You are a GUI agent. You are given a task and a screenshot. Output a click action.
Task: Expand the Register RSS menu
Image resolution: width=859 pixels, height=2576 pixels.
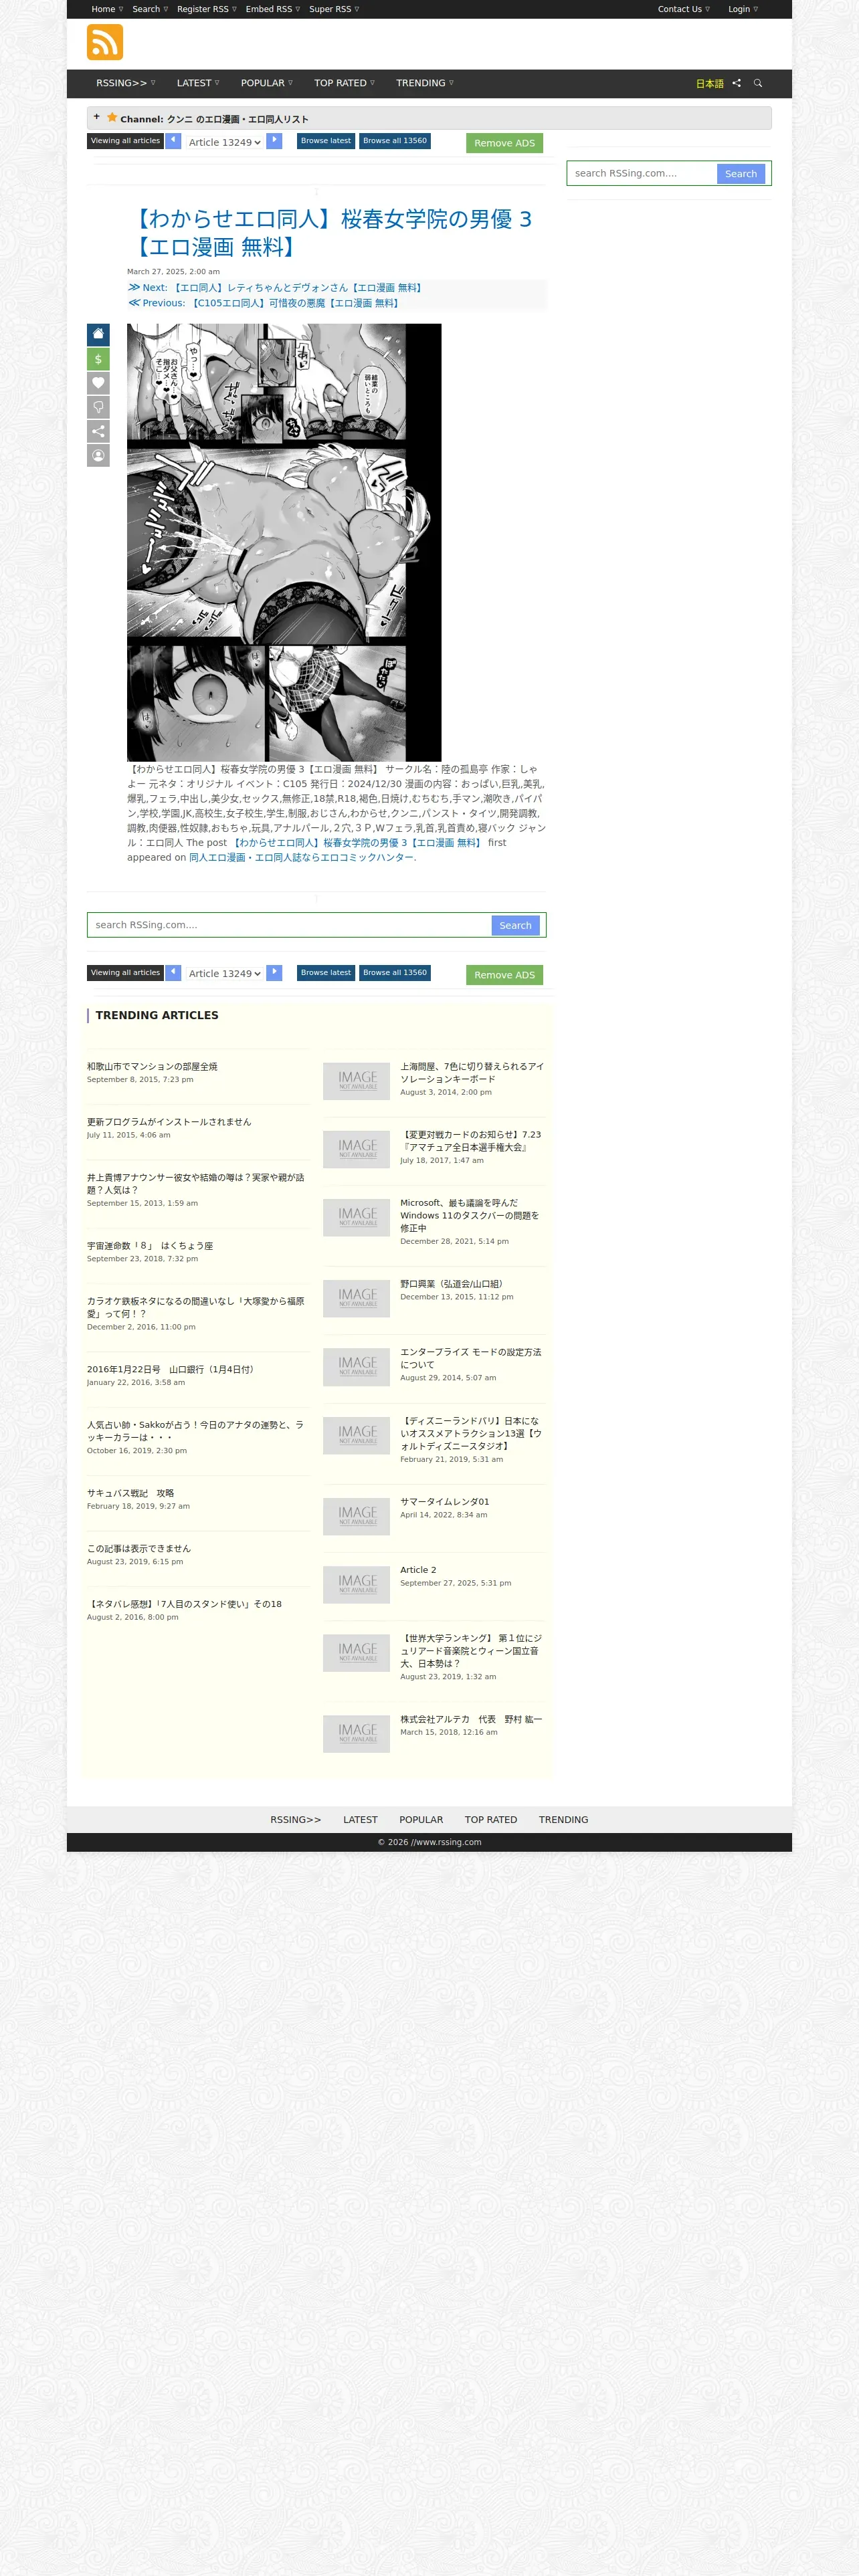207,9
